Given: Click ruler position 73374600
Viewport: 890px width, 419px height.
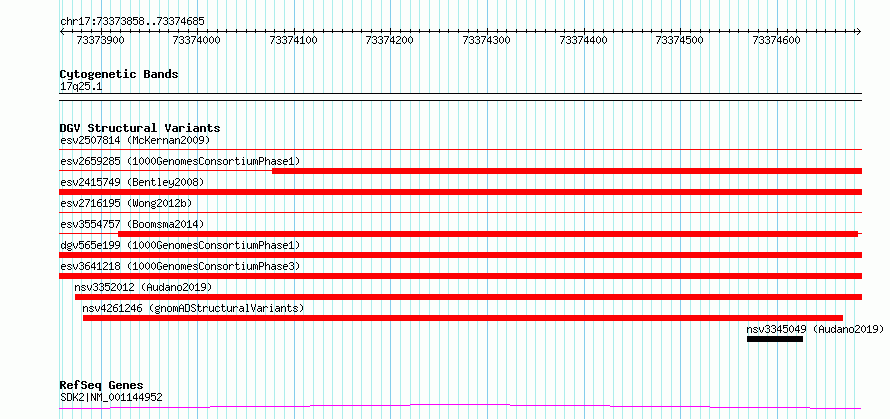Looking at the screenshot, I should click(x=776, y=40).
